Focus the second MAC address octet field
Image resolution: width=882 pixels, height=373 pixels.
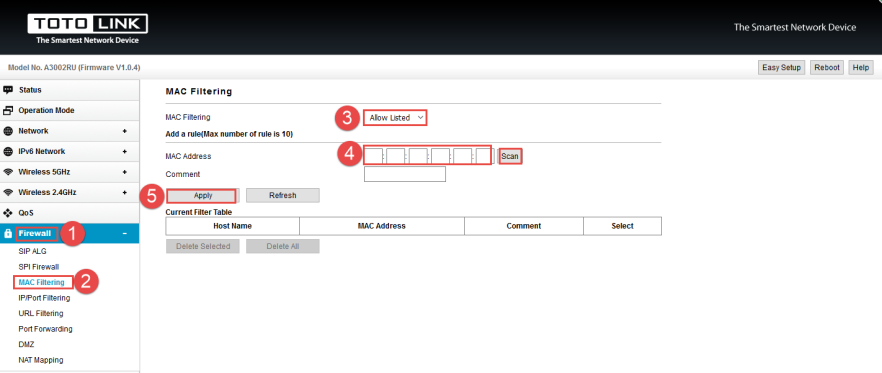396,156
